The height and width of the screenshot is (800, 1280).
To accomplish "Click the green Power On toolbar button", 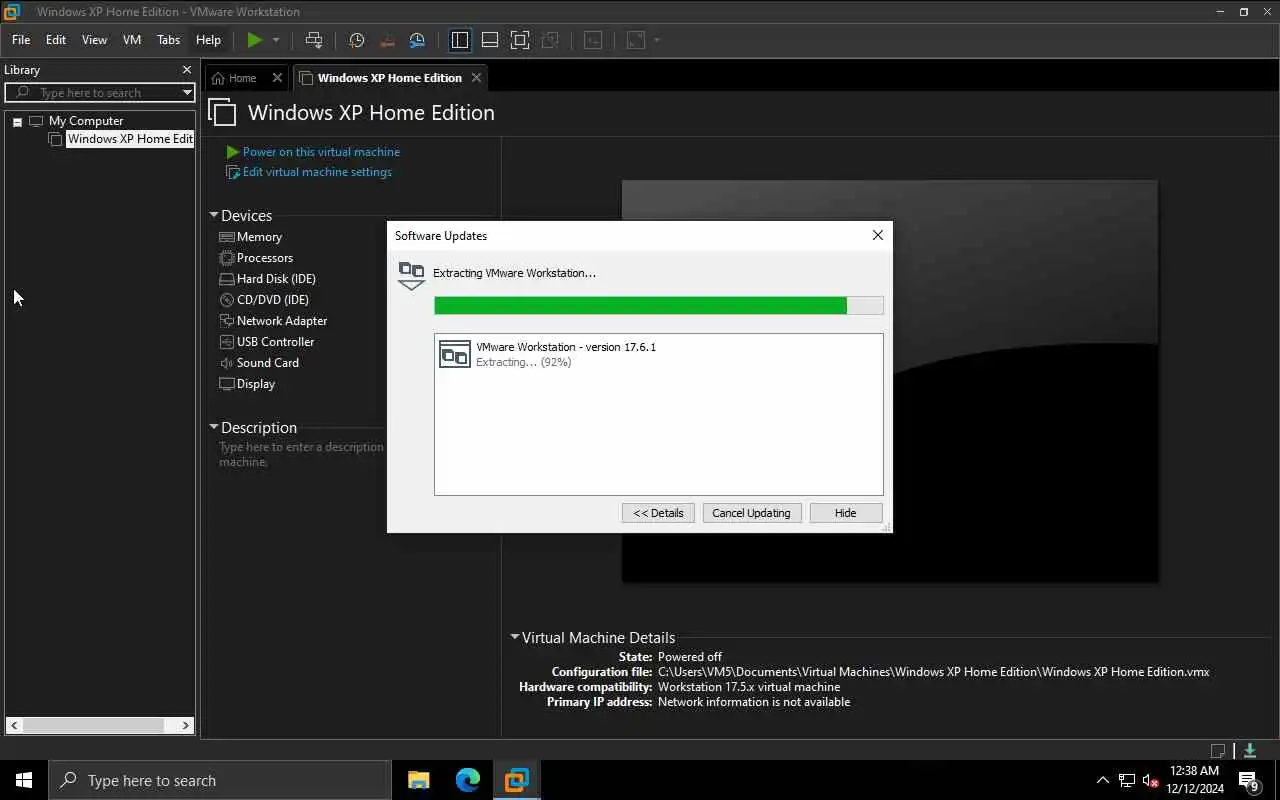I will [x=255, y=40].
